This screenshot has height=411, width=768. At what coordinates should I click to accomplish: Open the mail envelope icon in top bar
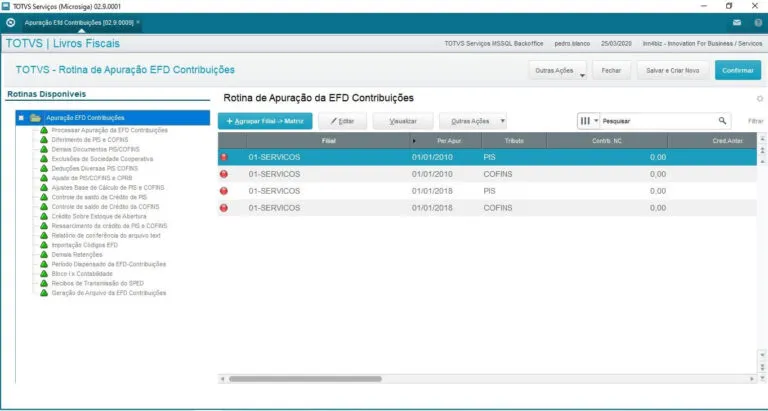[x=737, y=23]
